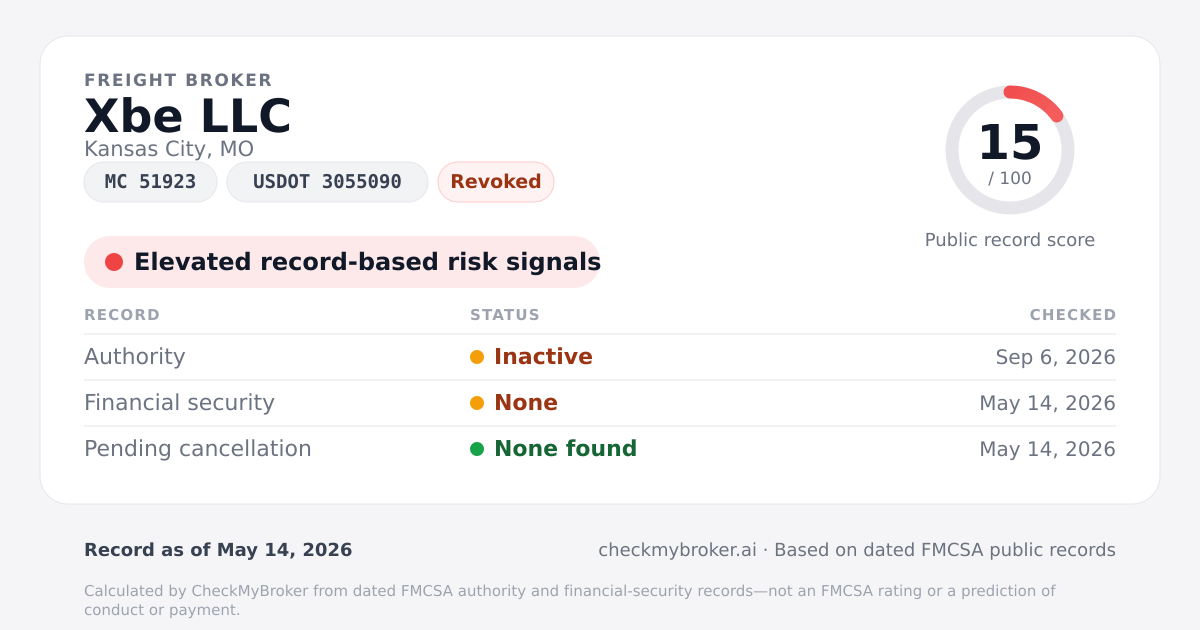The height and width of the screenshot is (630, 1200).
Task: Click the Public record score label
Action: (x=1010, y=240)
